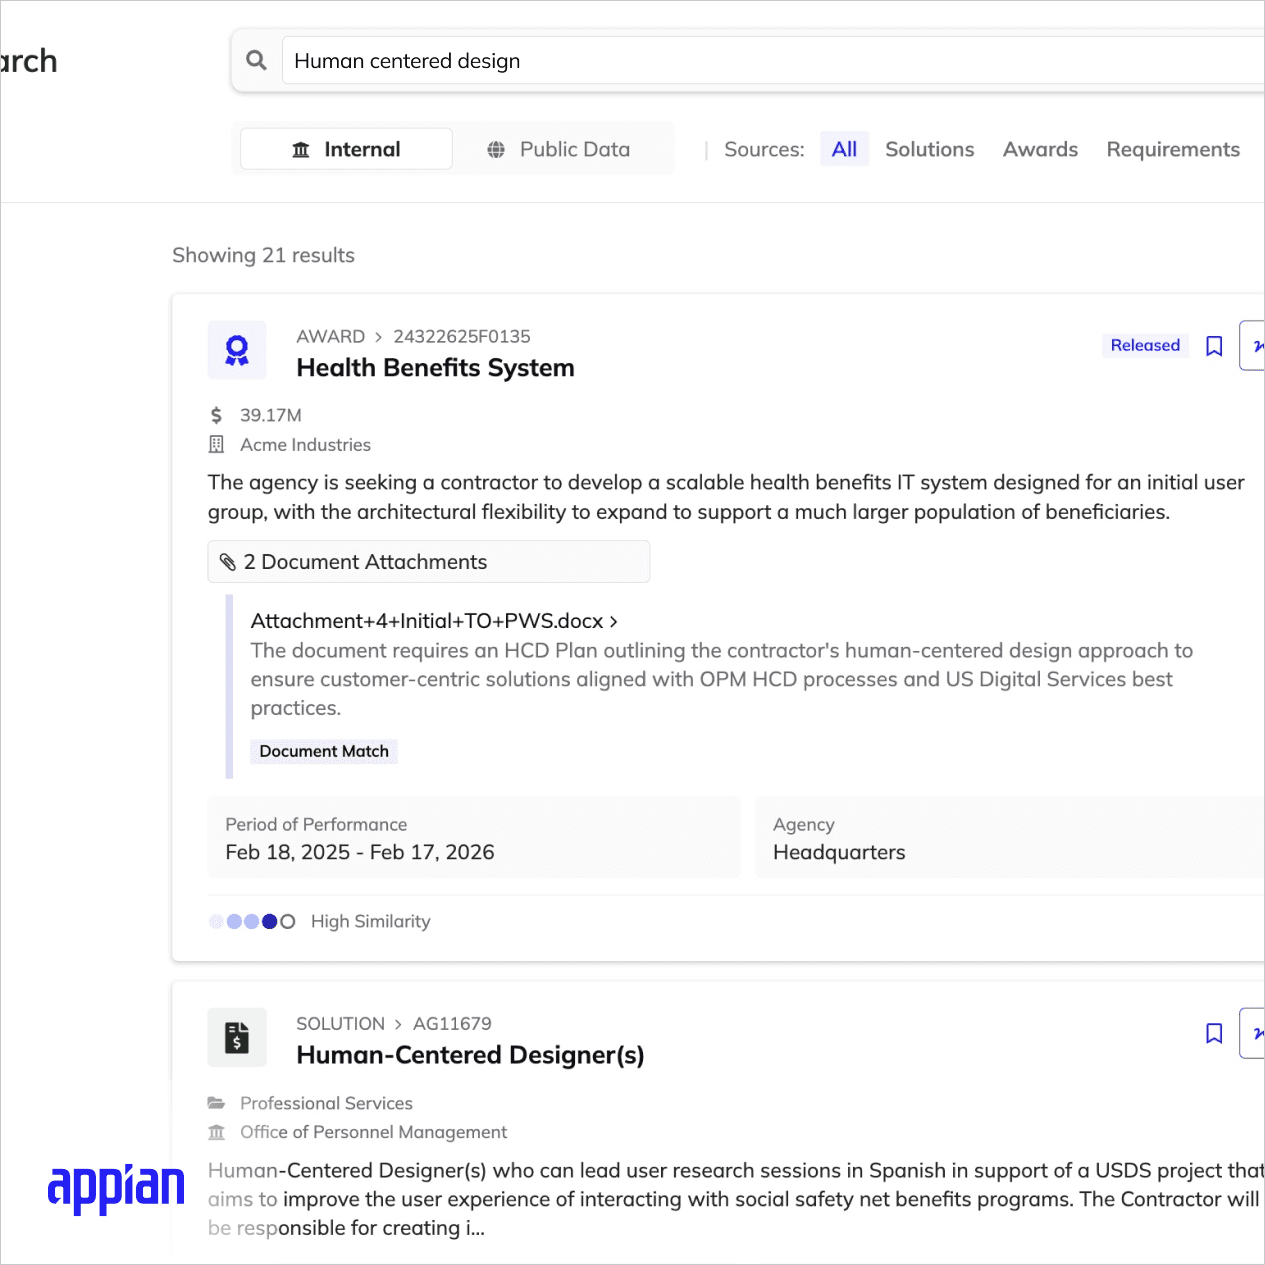Switch to Public Data toggle
Image resolution: width=1265 pixels, height=1265 pixels.
[559, 149]
